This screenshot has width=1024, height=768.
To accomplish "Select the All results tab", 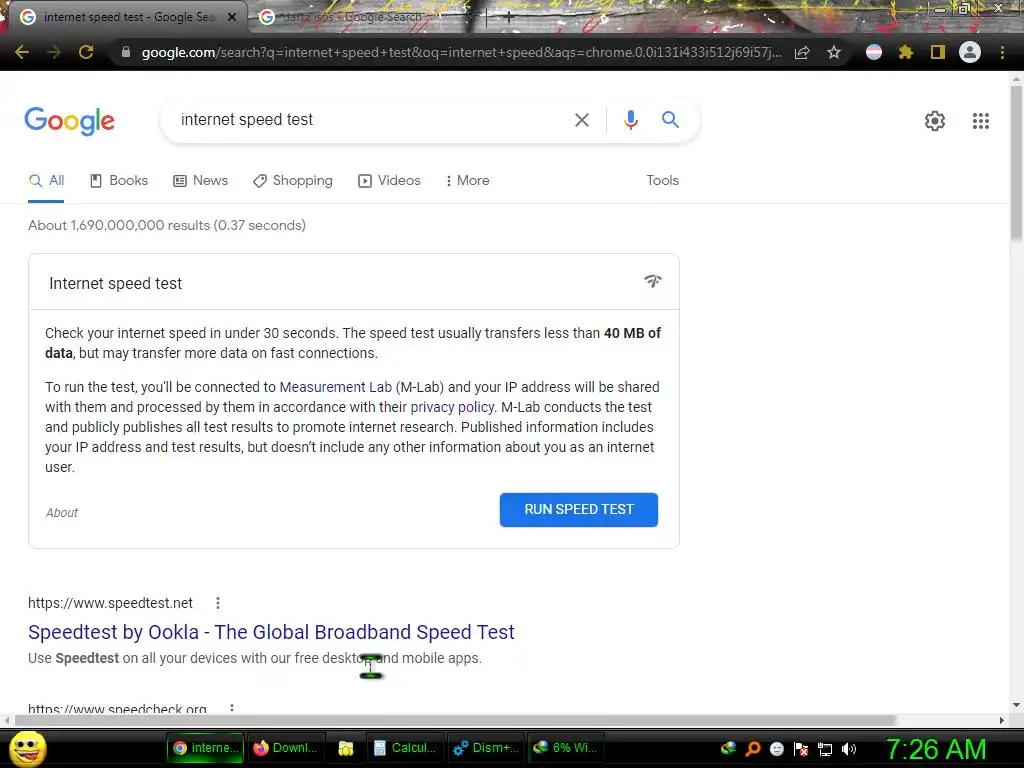I will (46, 181).
